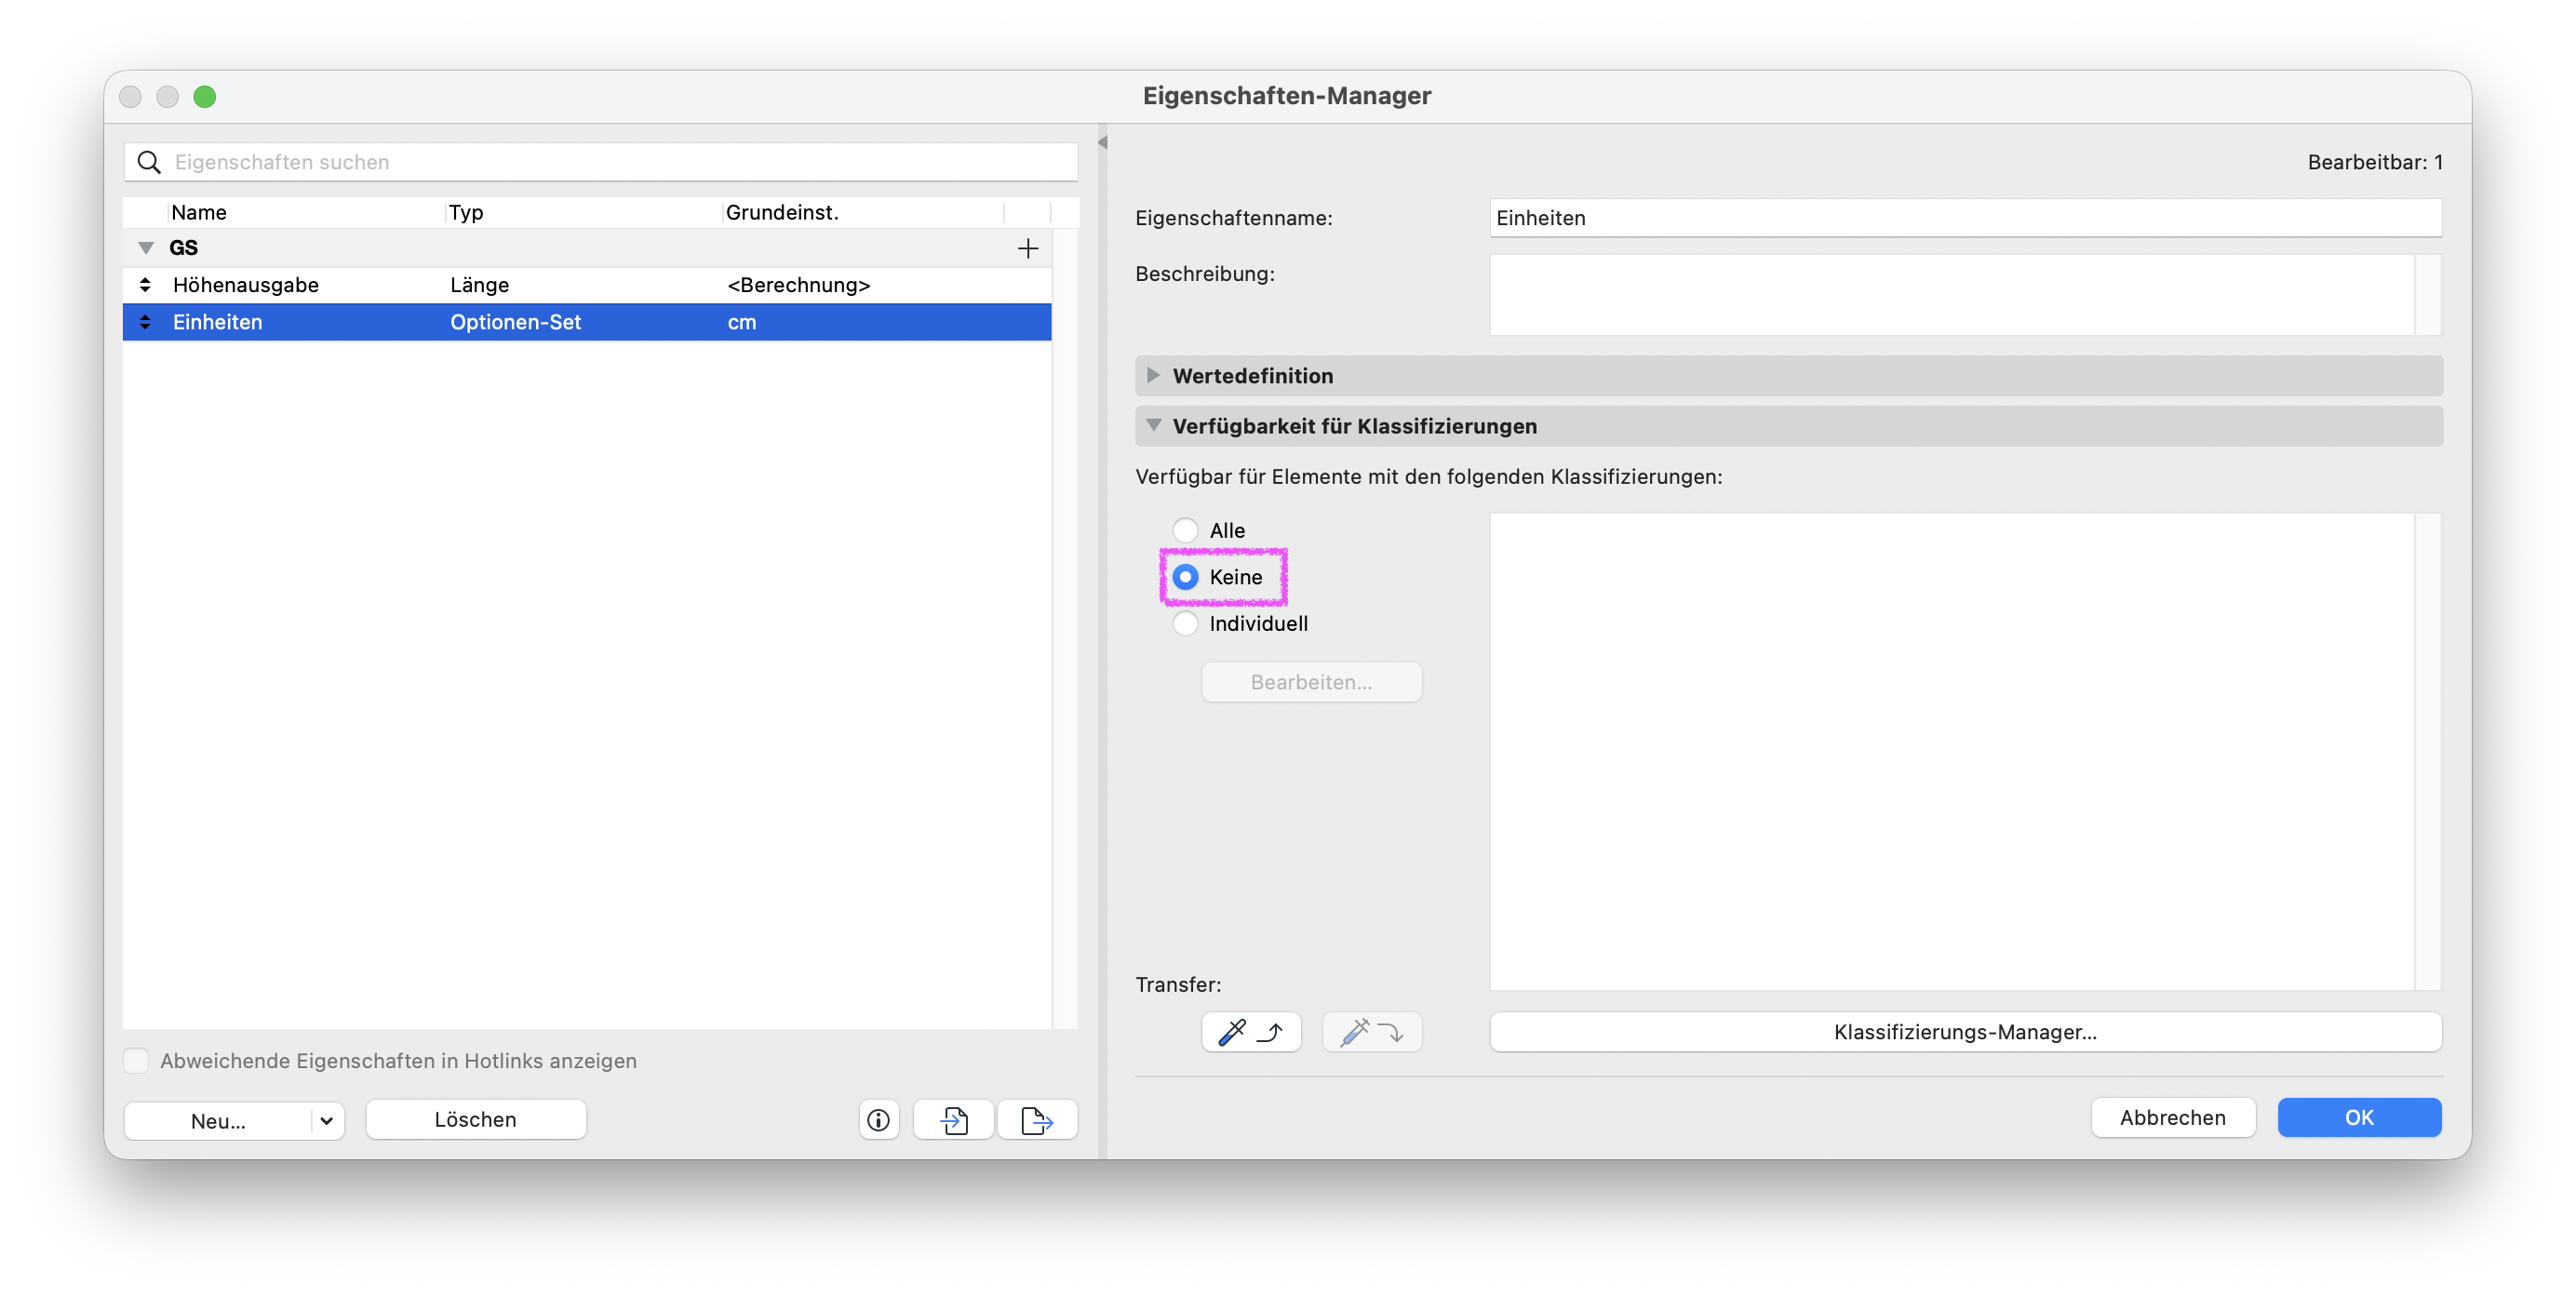2576x1297 pixels.
Task: Sort by the Typ column header
Action: (583, 212)
